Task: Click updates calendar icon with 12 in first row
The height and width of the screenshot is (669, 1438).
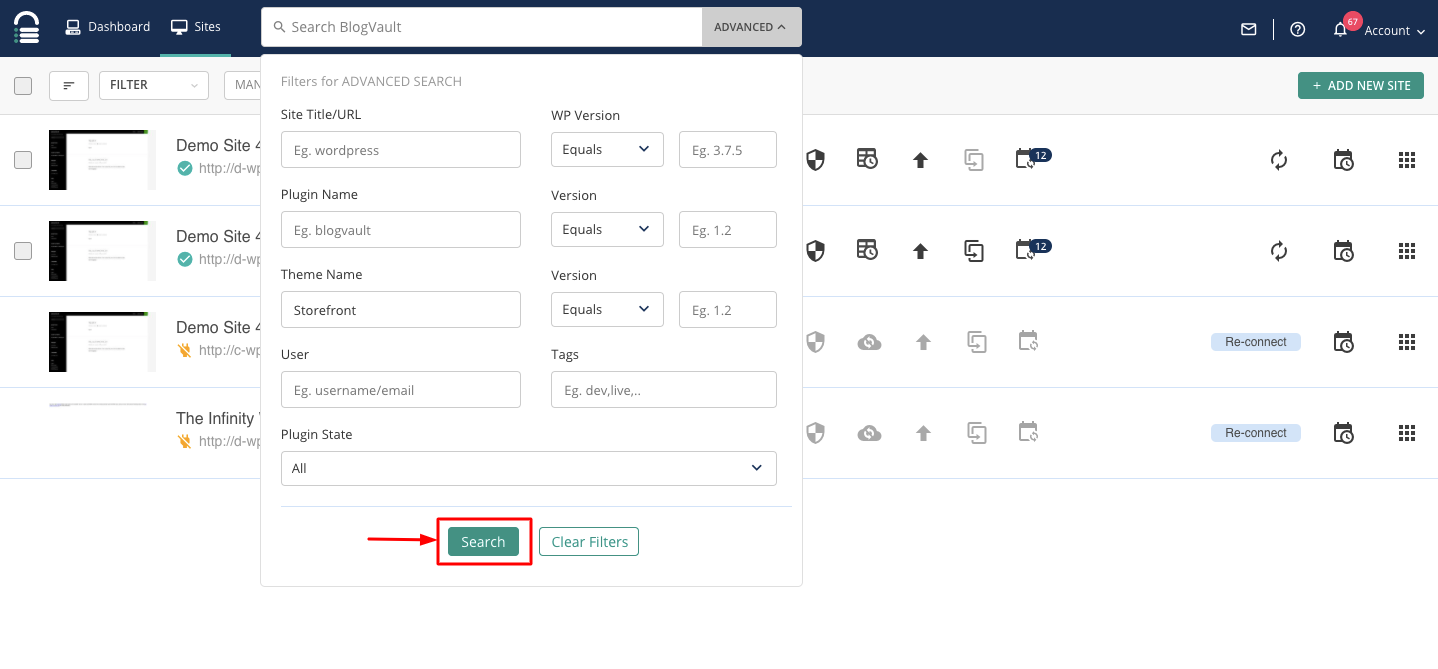Action: [1032, 158]
